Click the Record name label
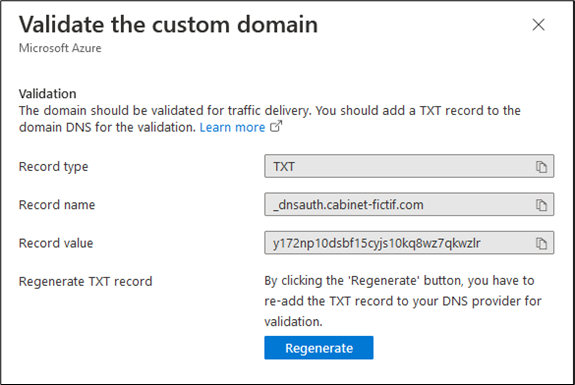The image size is (575, 385). pyautogui.click(x=57, y=205)
